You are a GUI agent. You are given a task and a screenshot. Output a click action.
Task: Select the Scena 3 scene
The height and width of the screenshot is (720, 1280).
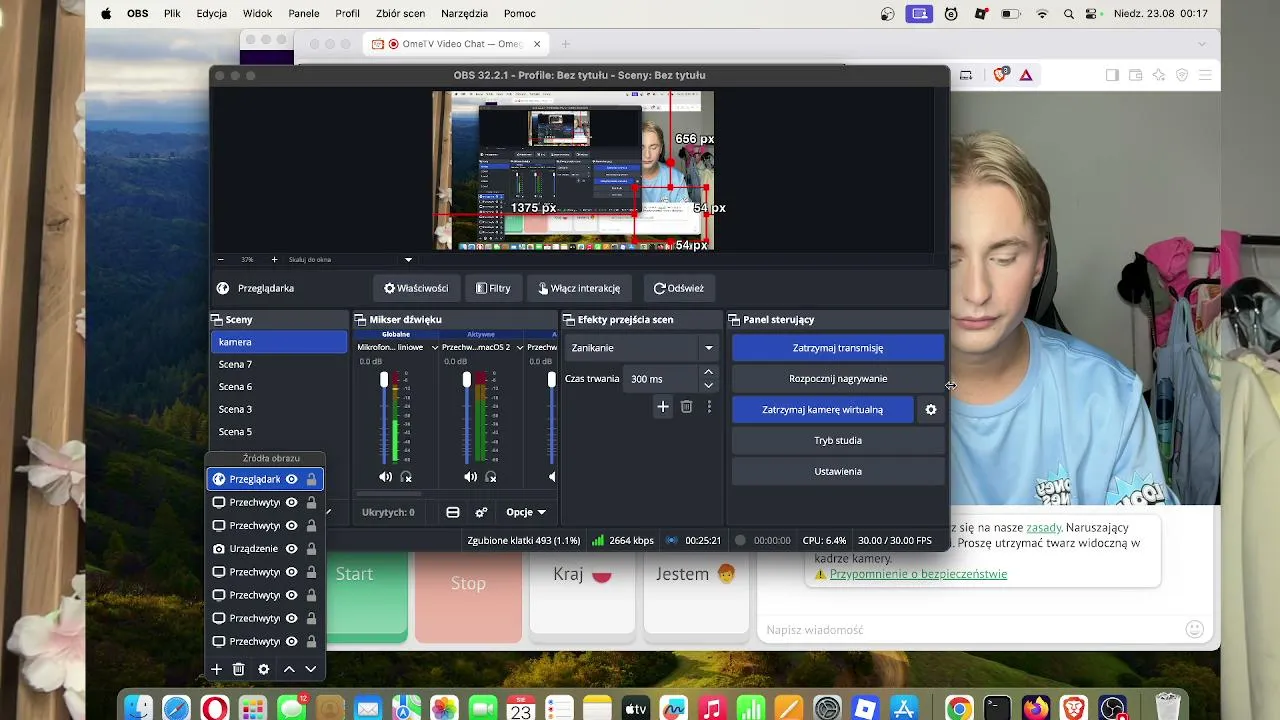pyautogui.click(x=279, y=409)
